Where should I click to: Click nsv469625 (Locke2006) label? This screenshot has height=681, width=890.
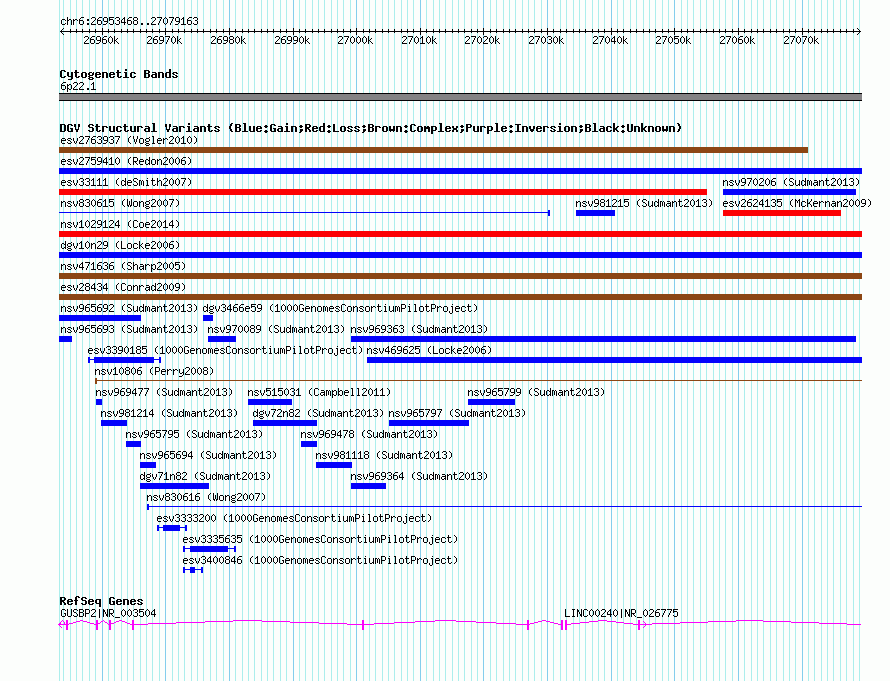click(x=429, y=350)
